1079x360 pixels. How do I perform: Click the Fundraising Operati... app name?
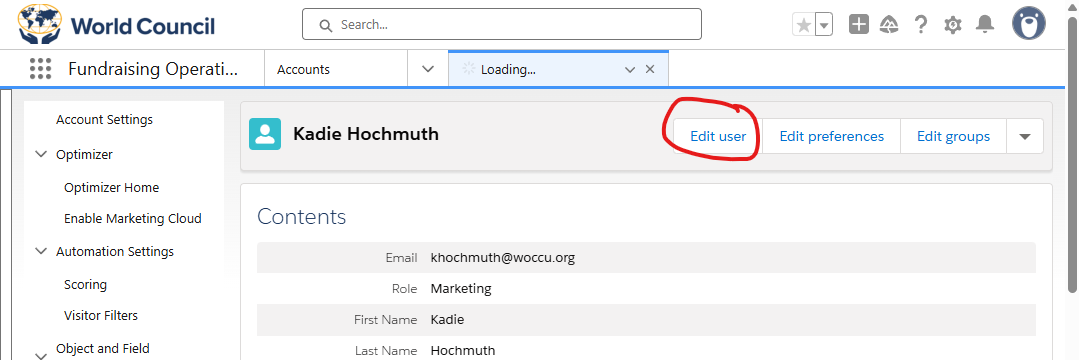point(153,69)
